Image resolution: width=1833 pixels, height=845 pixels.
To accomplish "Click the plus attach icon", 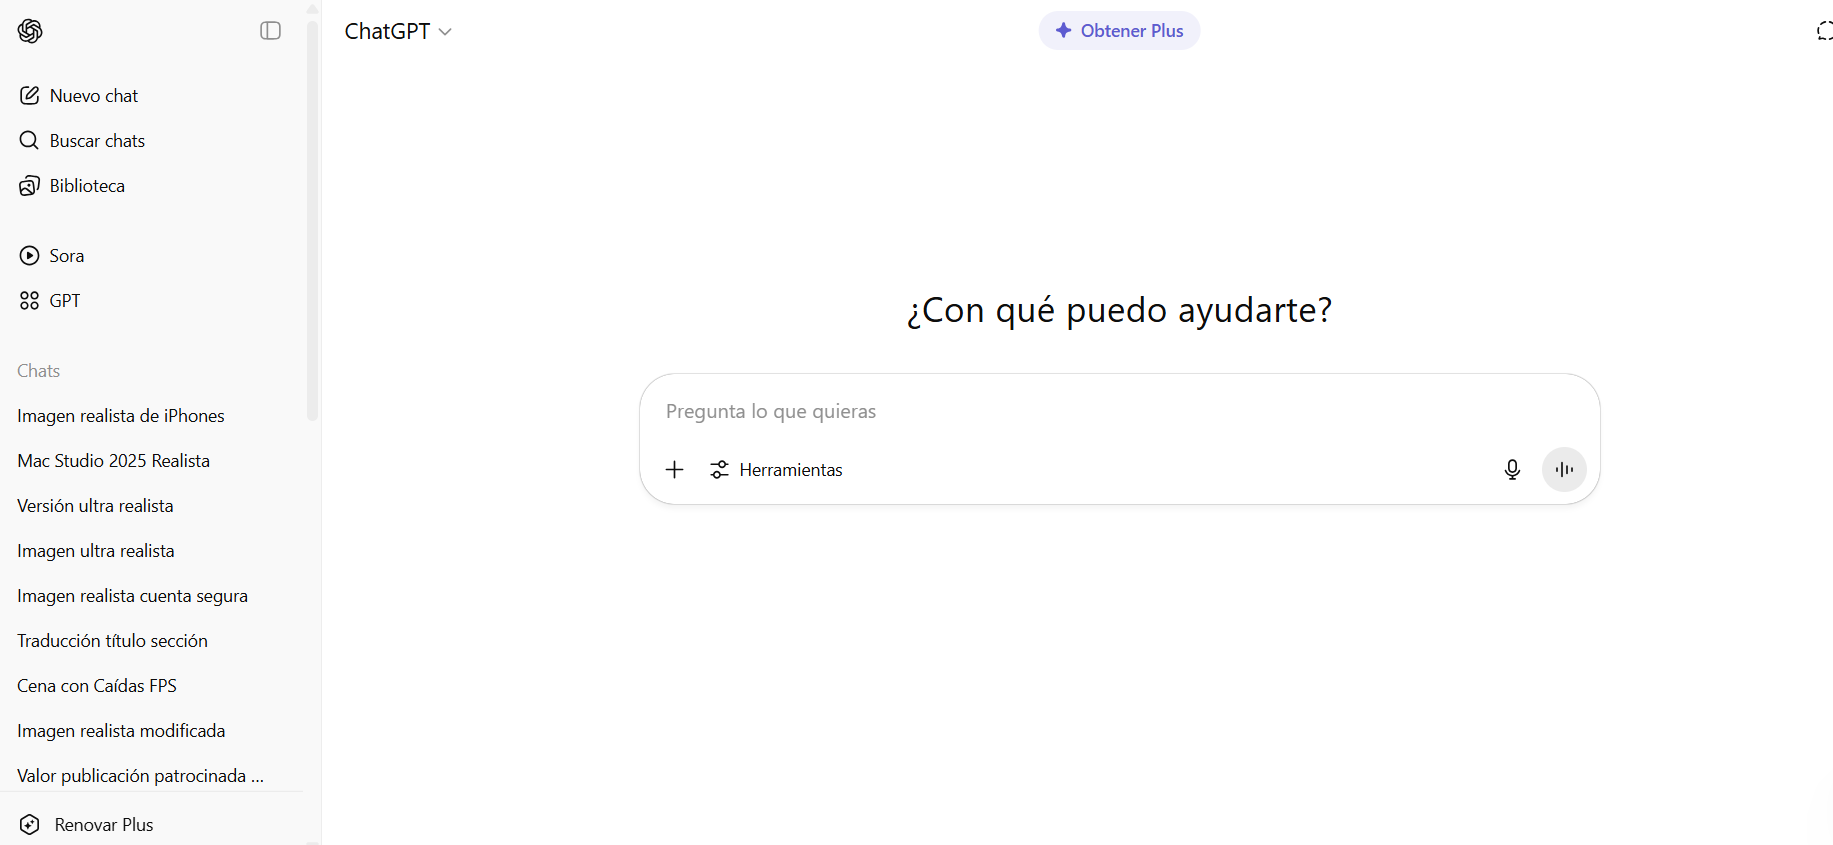I will pos(675,470).
